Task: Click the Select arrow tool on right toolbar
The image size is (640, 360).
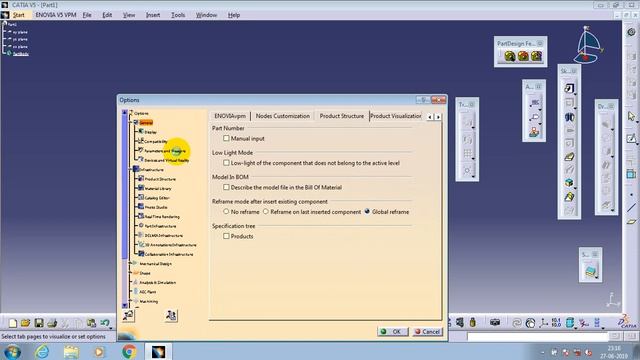Action: click(x=631, y=116)
